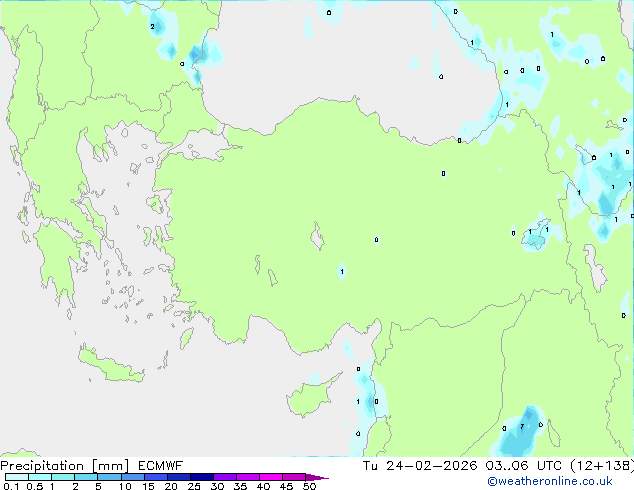This screenshot has height=490, width=634.
Task: Click the 5 mm legend color swatch
Action: [109, 477]
